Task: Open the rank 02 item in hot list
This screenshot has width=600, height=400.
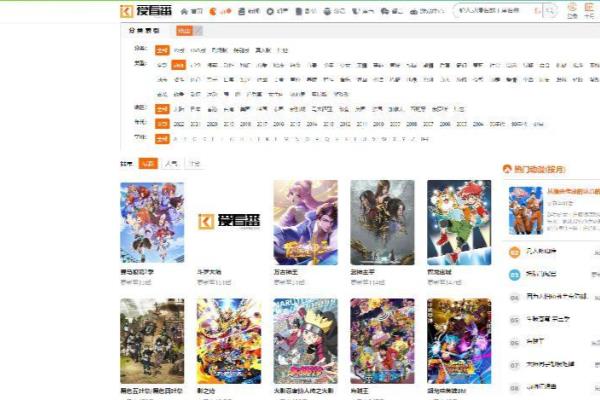Action: tap(541, 251)
